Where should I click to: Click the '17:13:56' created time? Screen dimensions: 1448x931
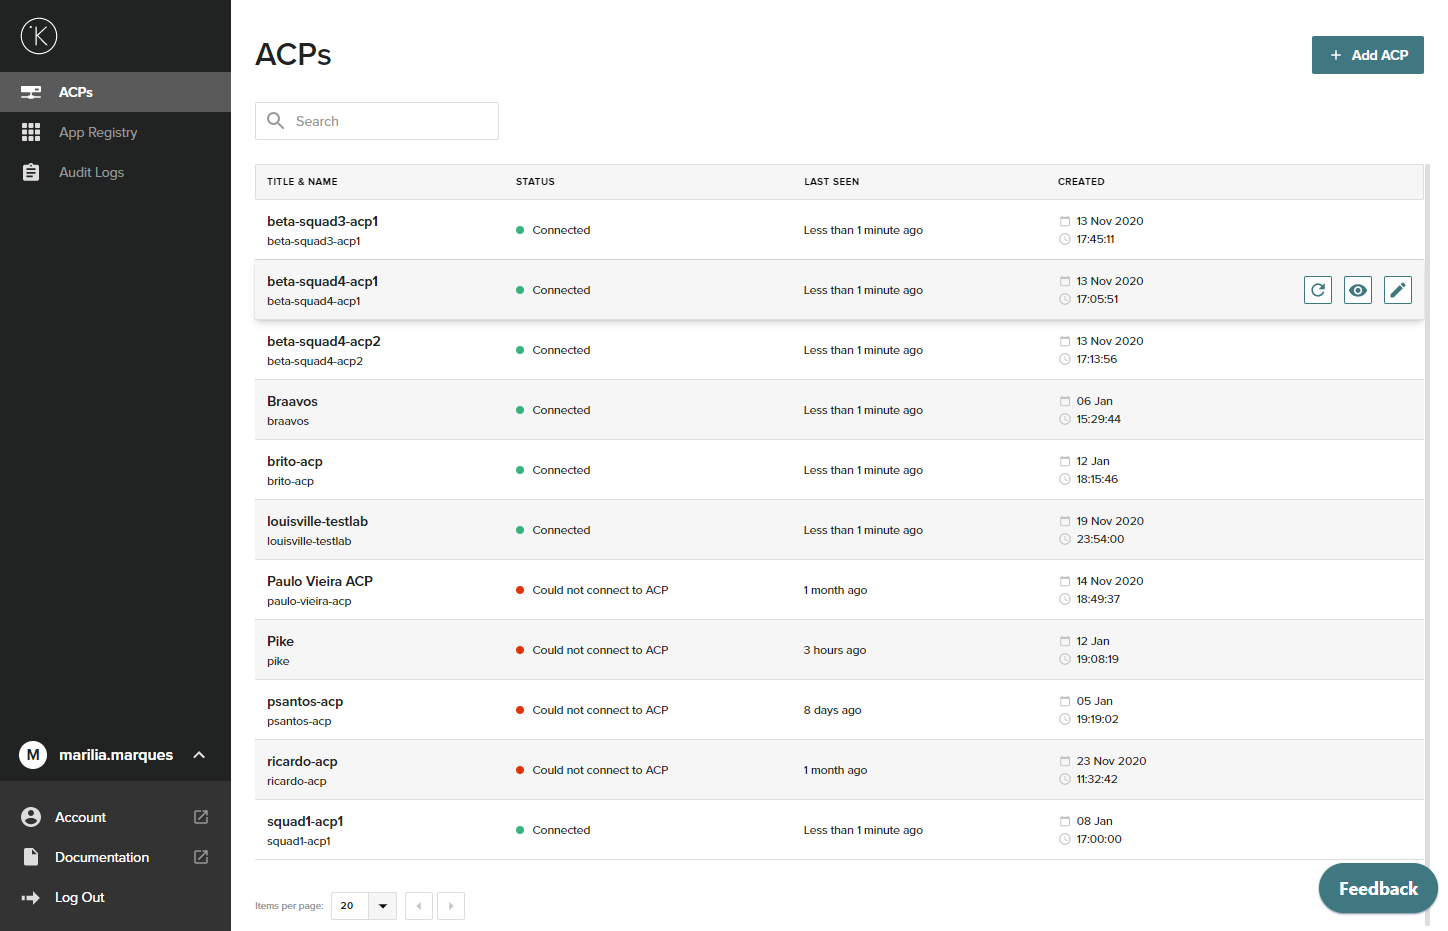[1096, 359]
